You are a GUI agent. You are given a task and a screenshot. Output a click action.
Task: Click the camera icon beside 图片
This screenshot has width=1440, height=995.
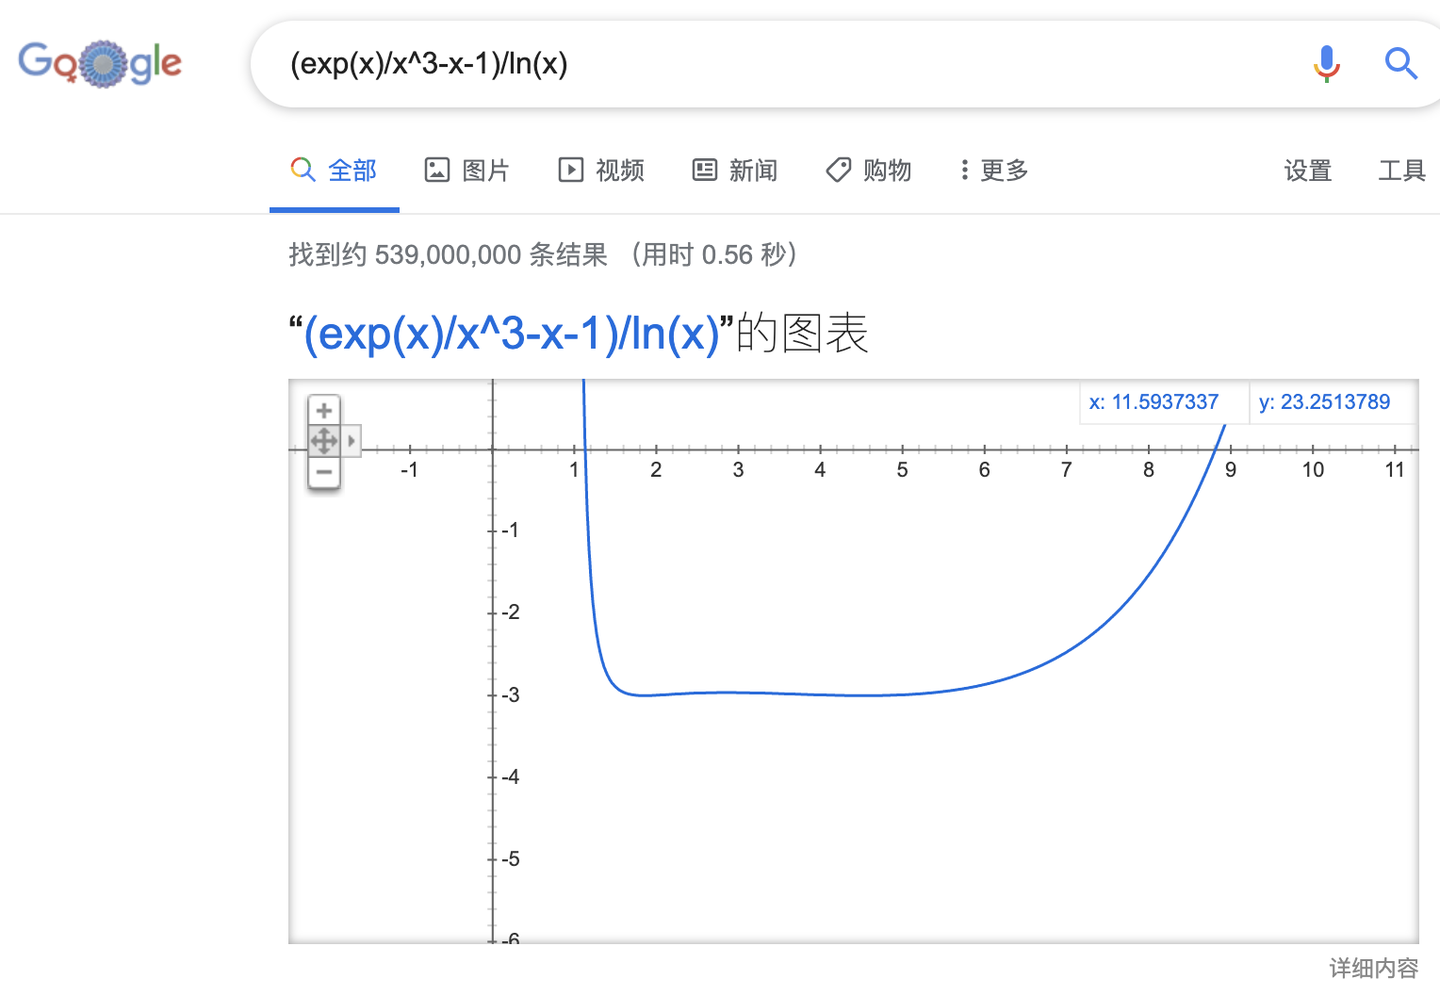click(x=437, y=170)
